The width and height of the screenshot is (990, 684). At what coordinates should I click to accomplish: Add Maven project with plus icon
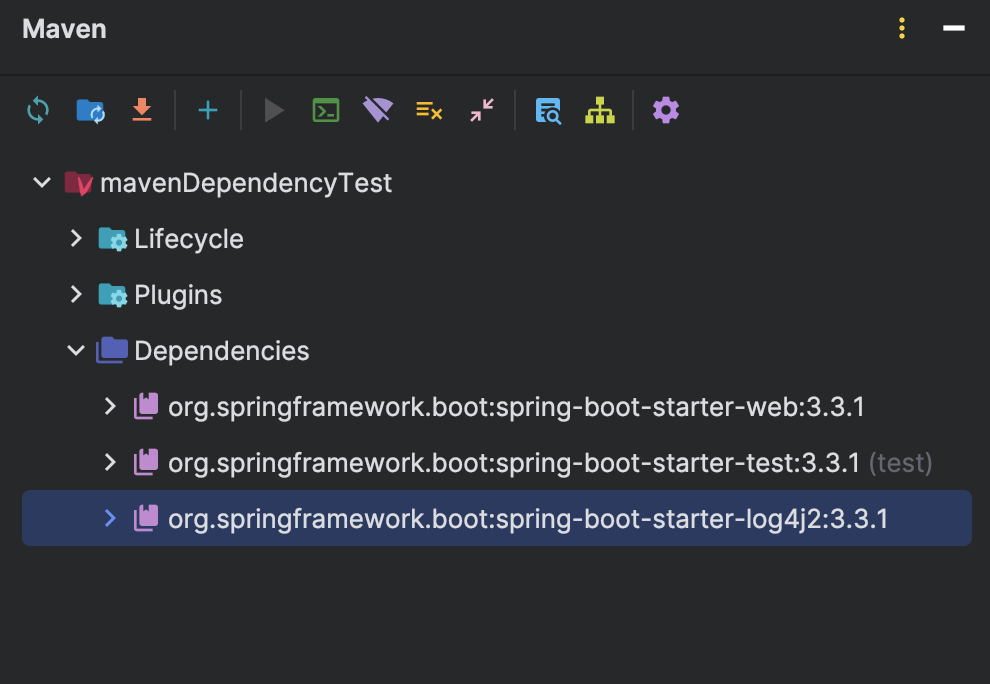coord(208,111)
